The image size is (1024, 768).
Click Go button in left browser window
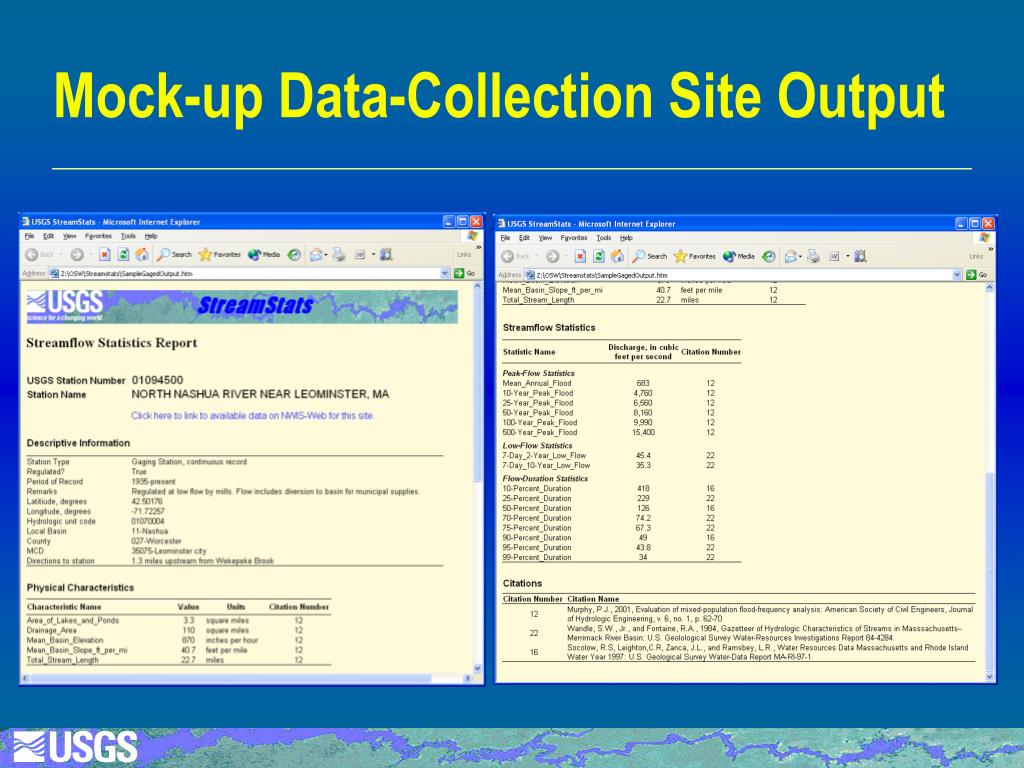coord(464,274)
